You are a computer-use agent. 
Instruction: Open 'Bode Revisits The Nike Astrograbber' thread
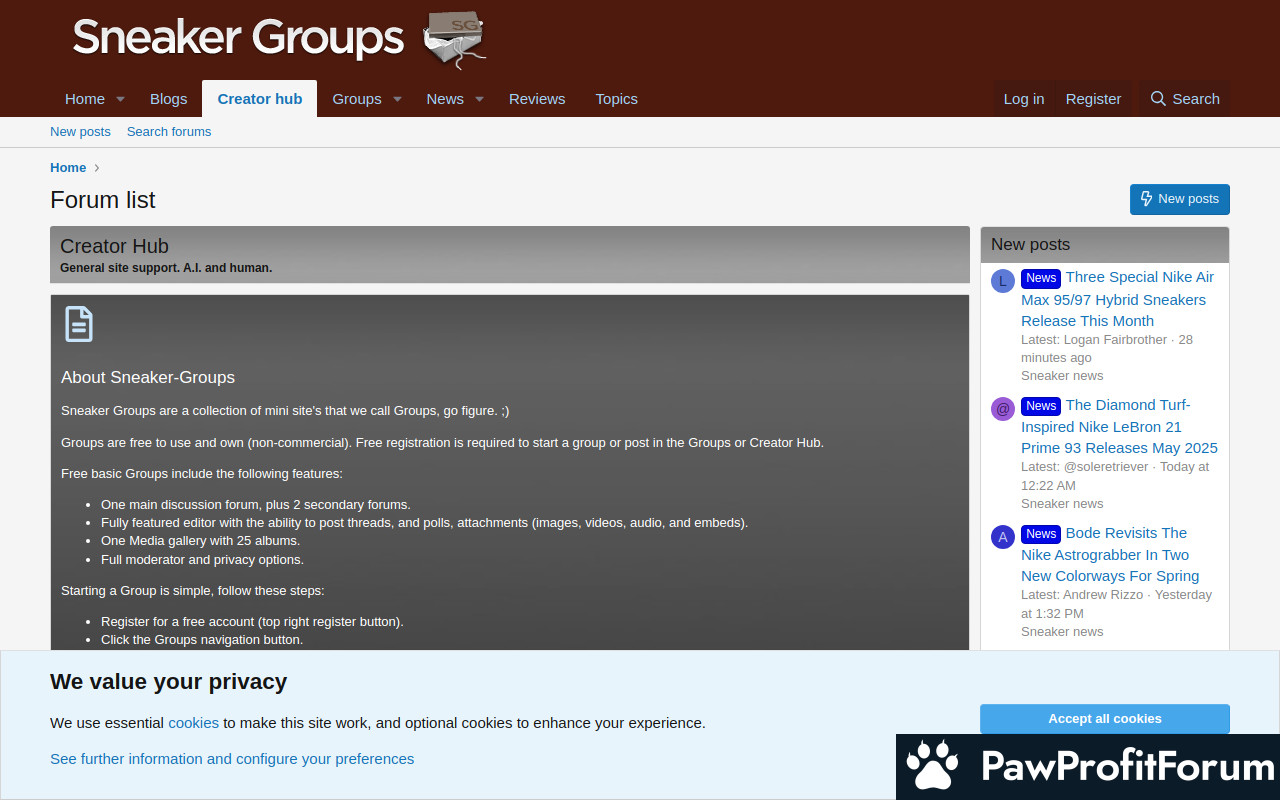[x=1110, y=555]
